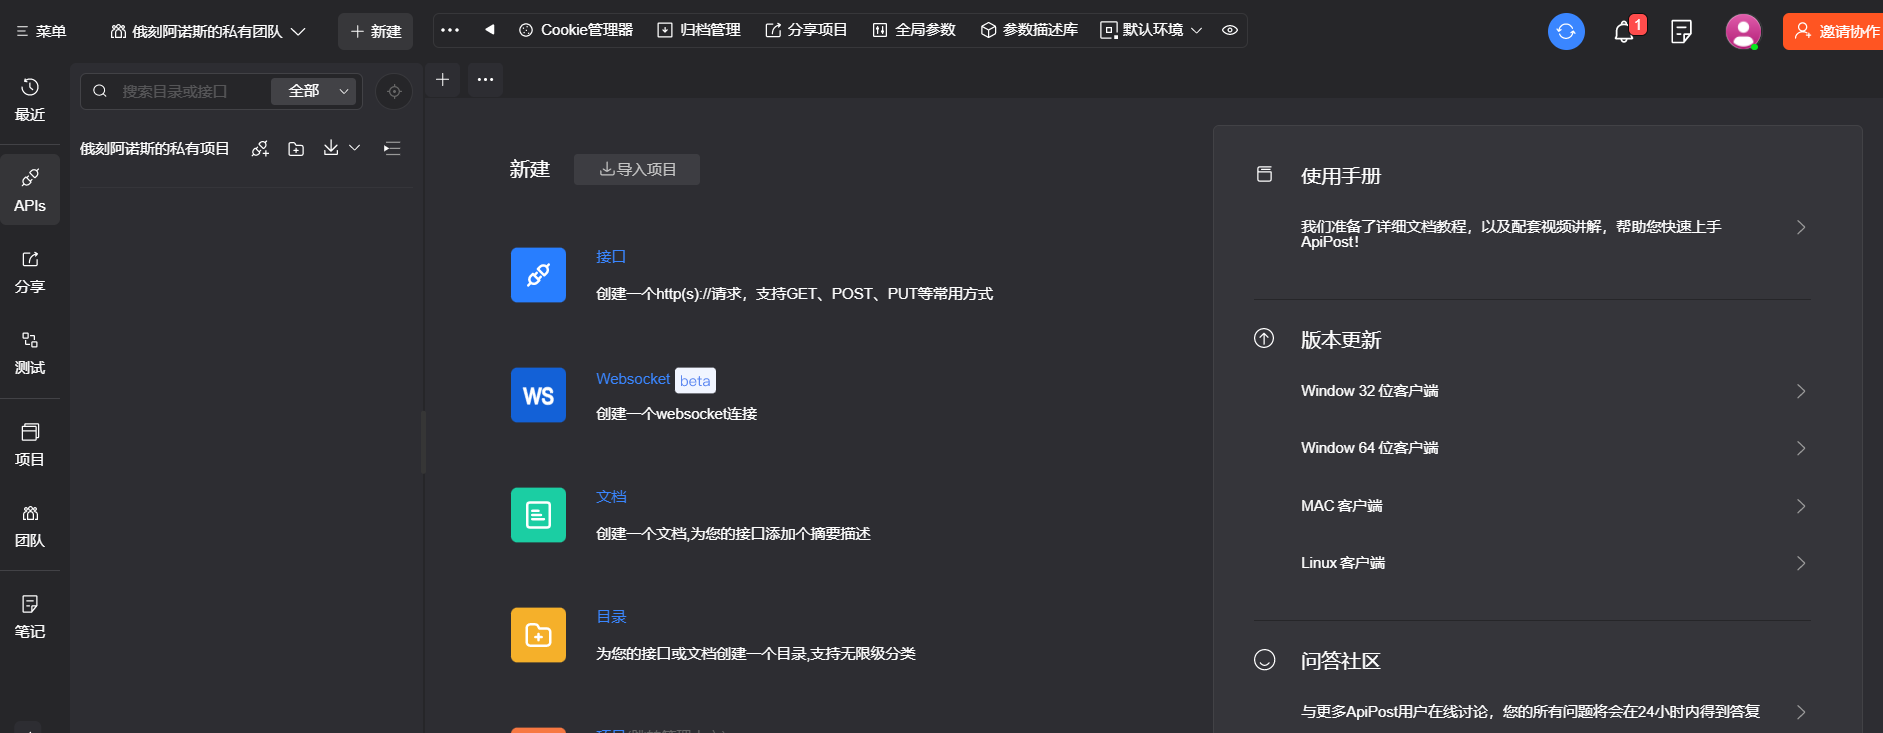Open the notification bell
The image size is (1883, 733).
pyautogui.click(x=1624, y=32)
